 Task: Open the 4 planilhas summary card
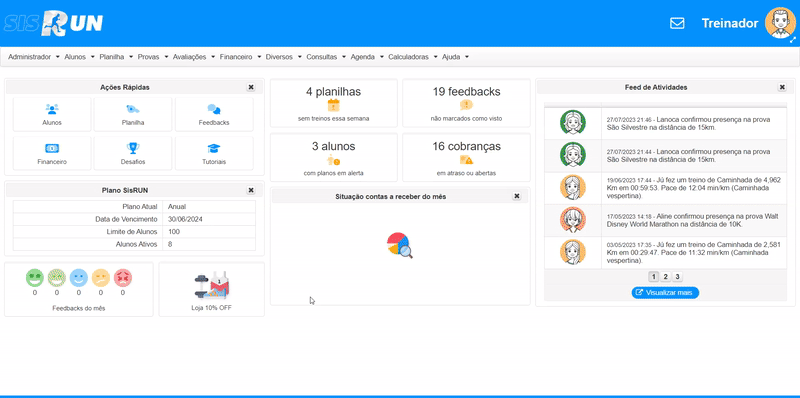pyautogui.click(x=333, y=103)
